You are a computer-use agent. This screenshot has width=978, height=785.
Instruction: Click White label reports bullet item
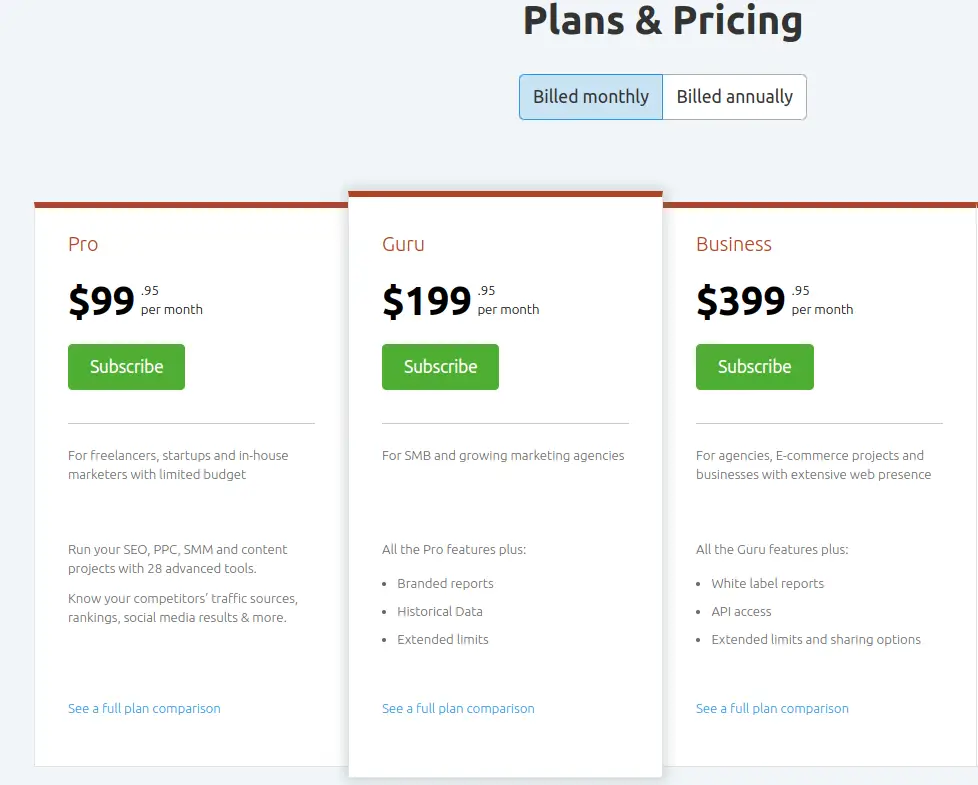[x=768, y=584]
